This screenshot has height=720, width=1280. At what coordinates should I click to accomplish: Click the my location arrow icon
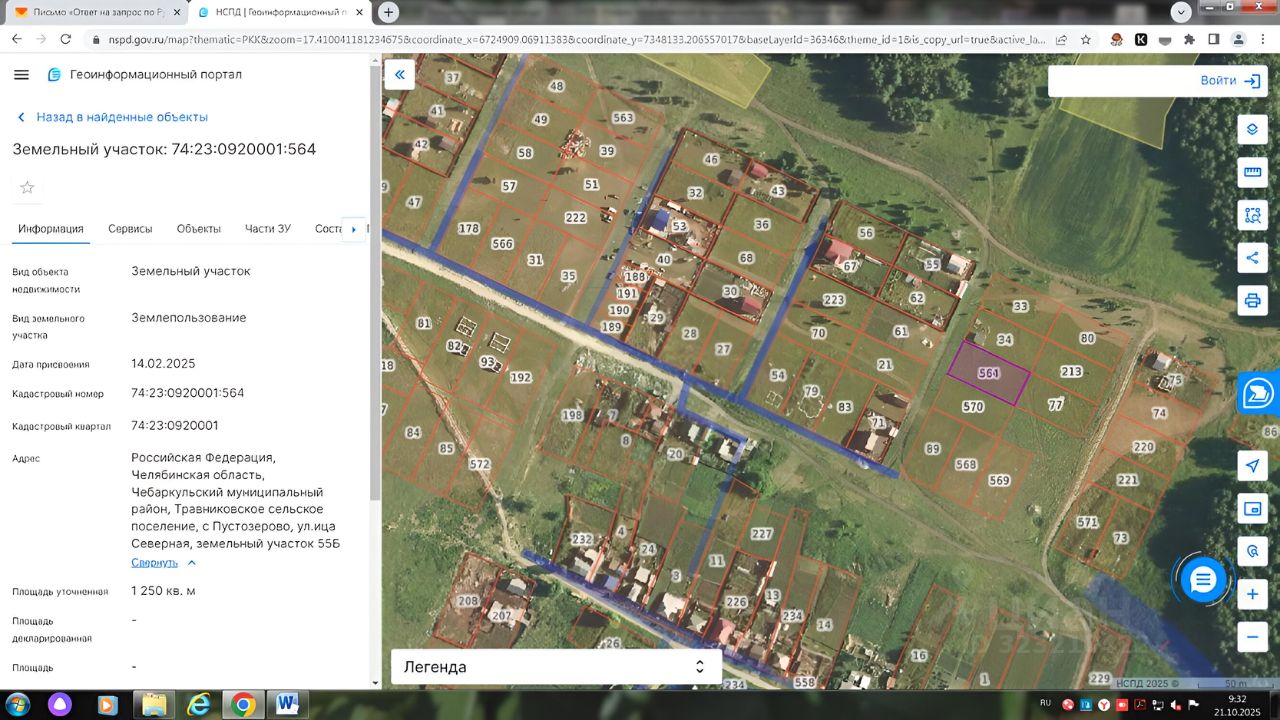pyautogui.click(x=1251, y=466)
